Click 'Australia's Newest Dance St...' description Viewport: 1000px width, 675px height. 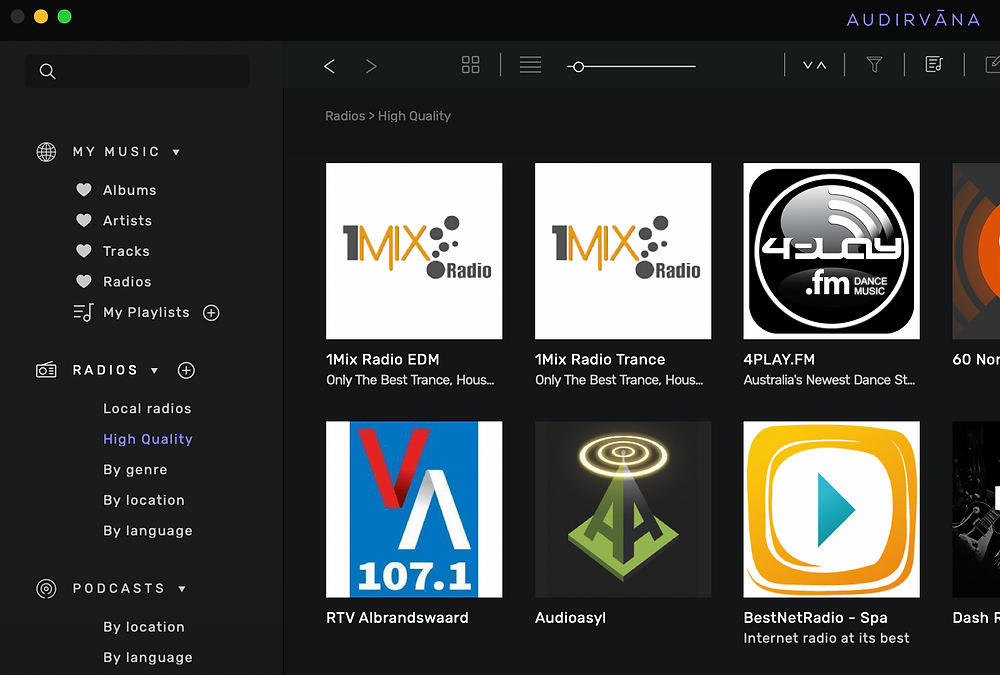click(829, 380)
